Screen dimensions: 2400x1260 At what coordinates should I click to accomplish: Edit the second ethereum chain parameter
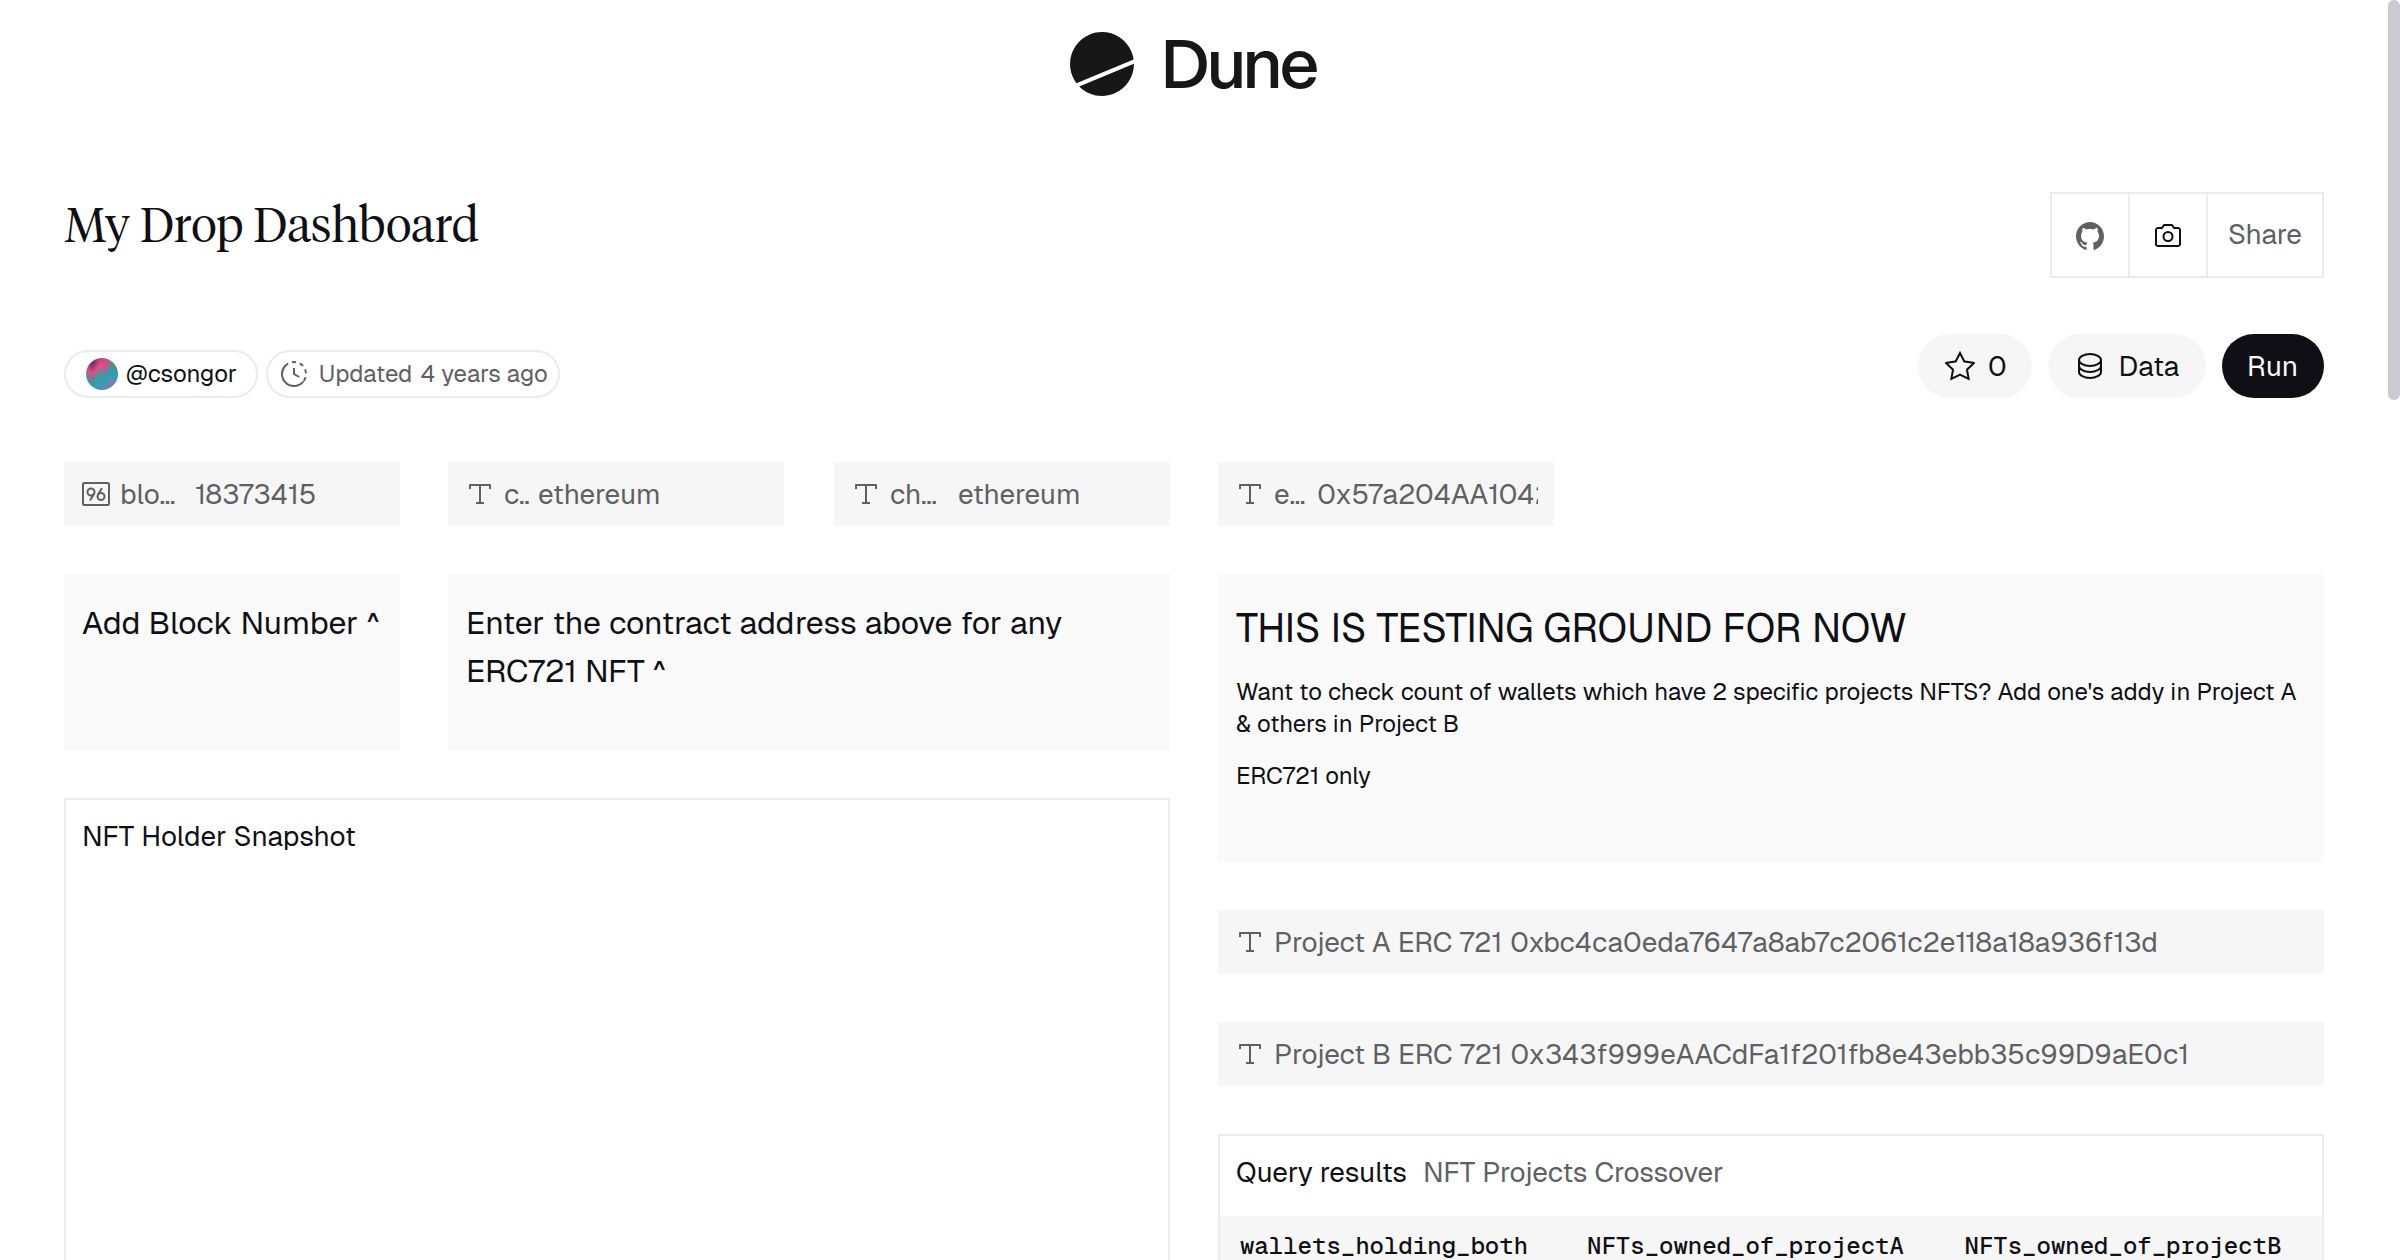coord(1018,494)
